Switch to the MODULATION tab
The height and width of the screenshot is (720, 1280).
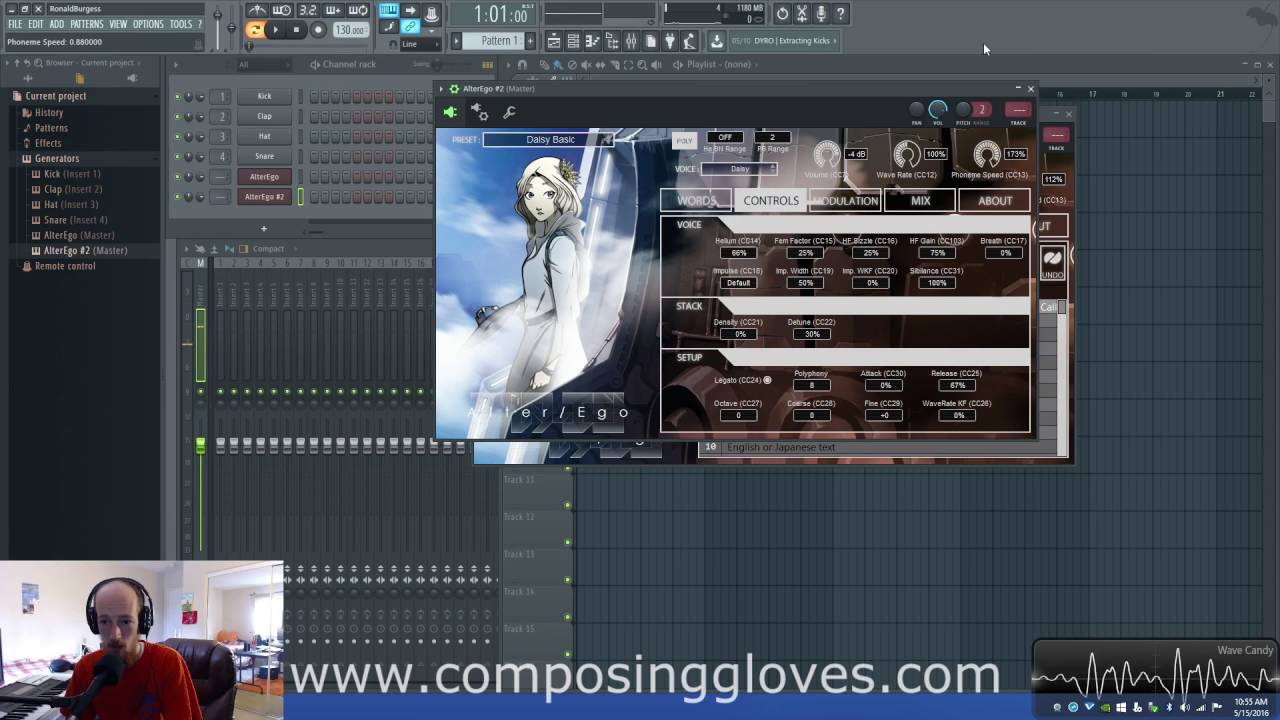click(x=845, y=201)
